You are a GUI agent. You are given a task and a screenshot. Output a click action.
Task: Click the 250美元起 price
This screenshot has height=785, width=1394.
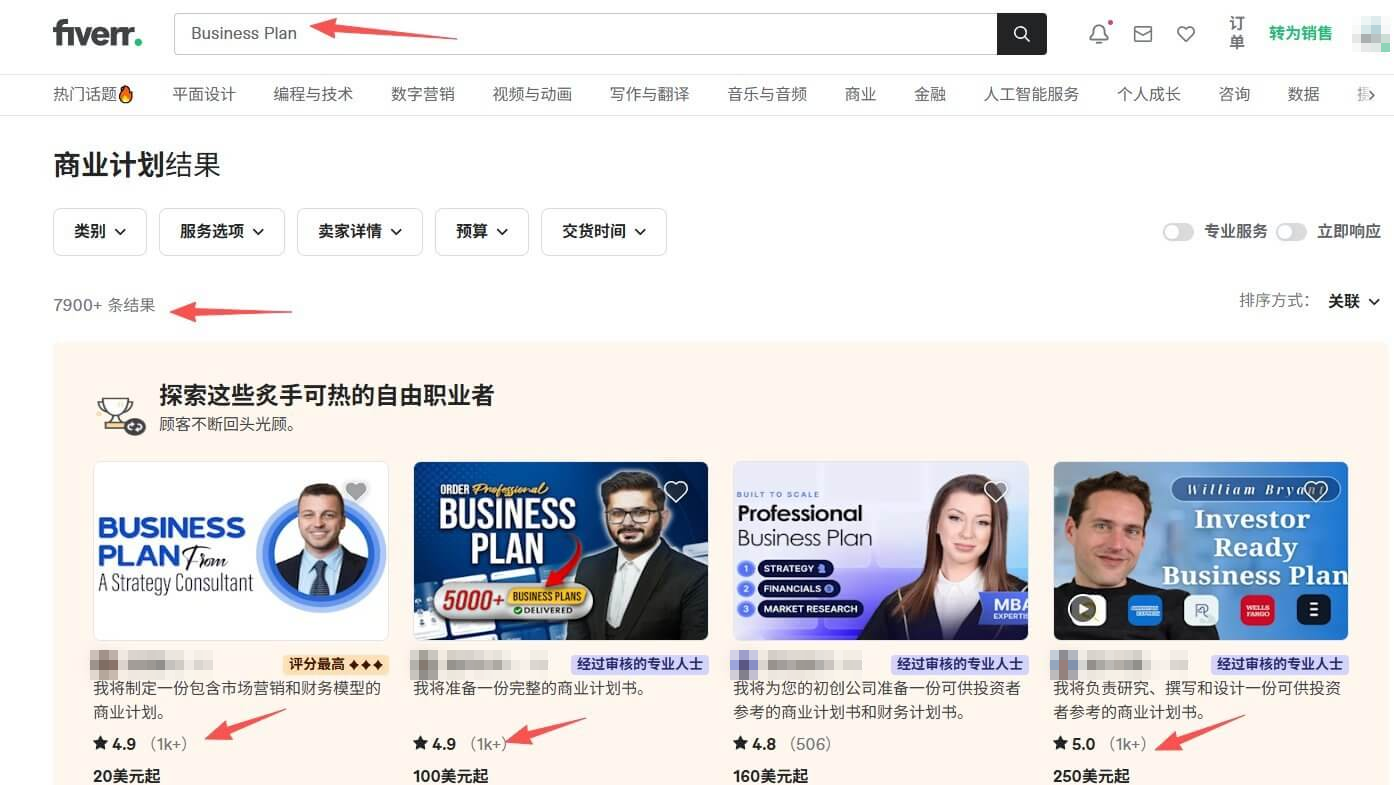[1091, 776]
